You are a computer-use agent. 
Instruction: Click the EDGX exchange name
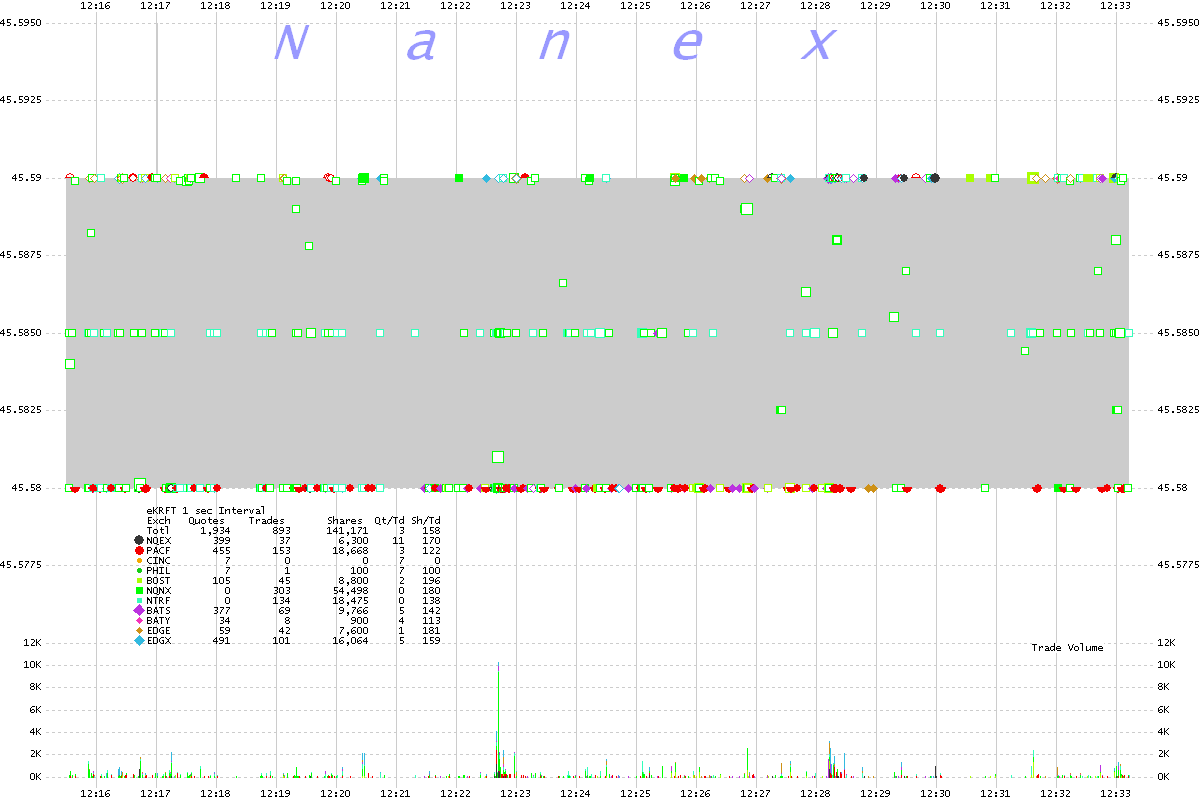158,641
